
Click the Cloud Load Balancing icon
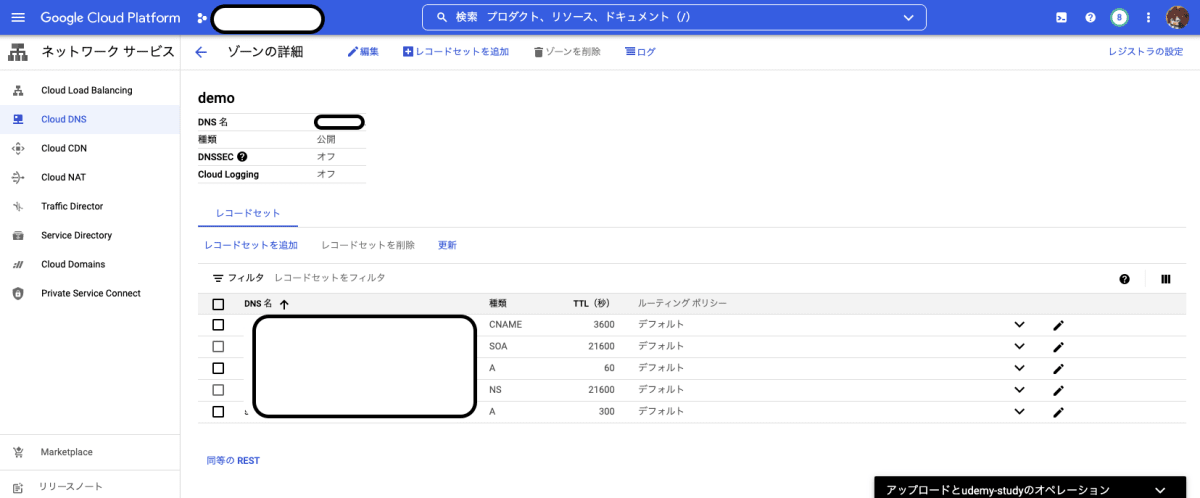[x=17, y=90]
